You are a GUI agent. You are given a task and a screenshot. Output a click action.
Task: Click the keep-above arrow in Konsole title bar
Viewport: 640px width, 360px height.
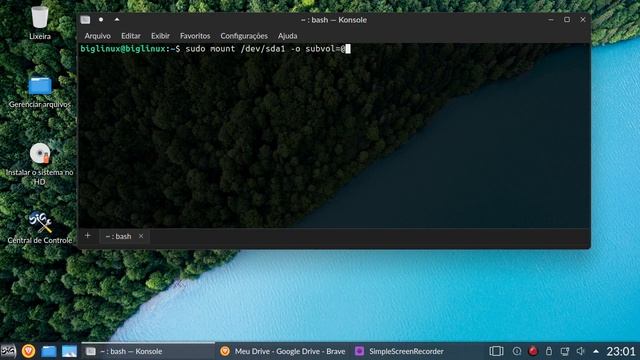117,19
